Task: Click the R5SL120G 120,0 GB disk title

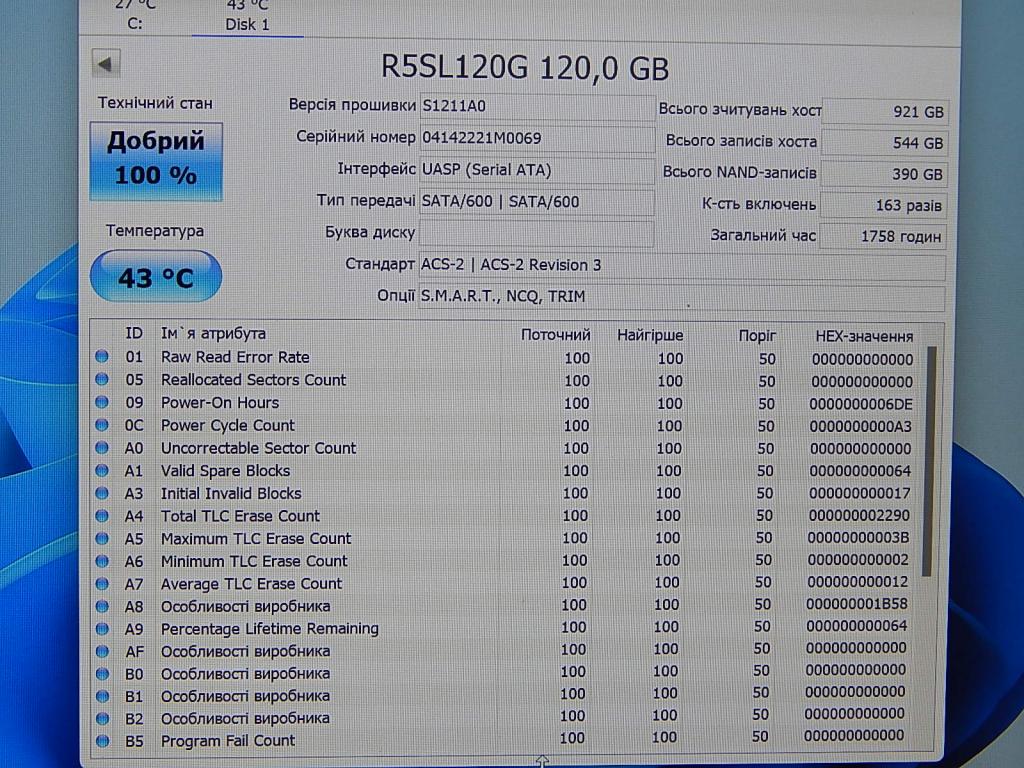Action: (x=525, y=67)
